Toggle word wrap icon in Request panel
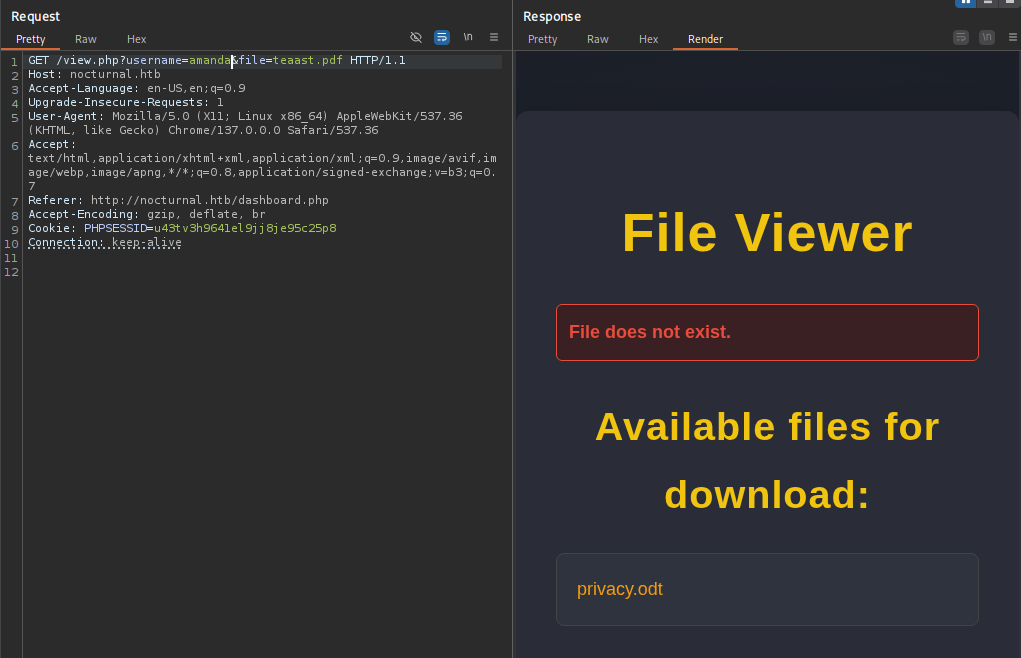Screen dimensions: 1021x658 tap(442, 38)
